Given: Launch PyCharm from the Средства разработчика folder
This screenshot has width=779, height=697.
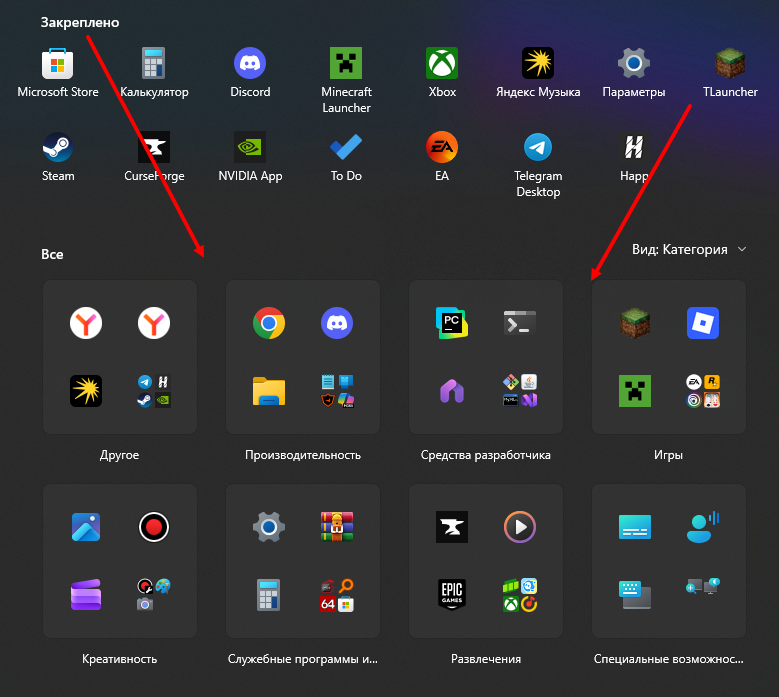Looking at the screenshot, I should 452,323.
